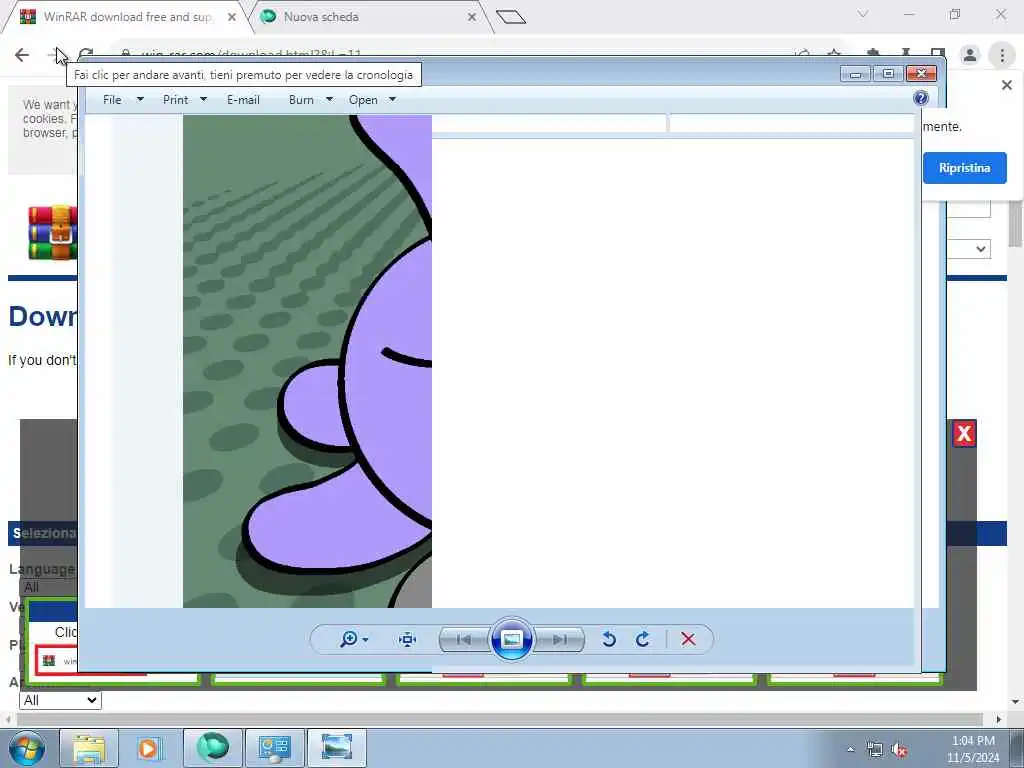This screenshot has width=1024, height=768.
Task: Click the muted volume tray icon
Action: pyautogui.click(x=899, y=750)
